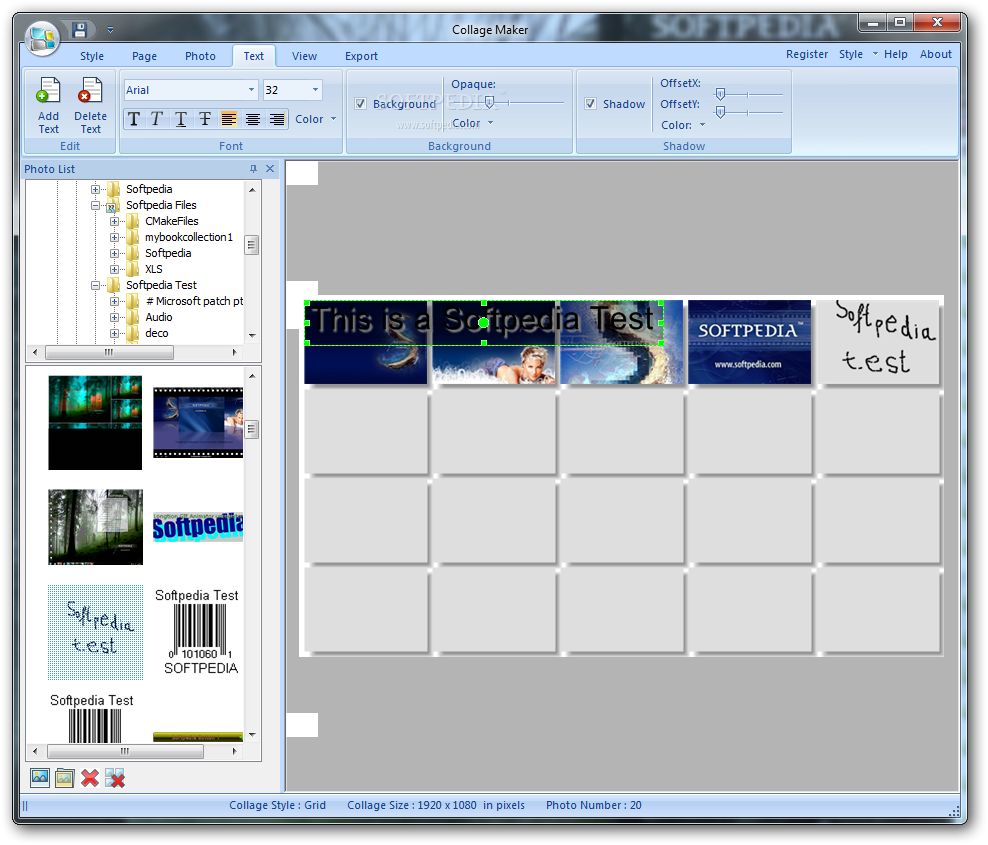Click center green rotate handle of text box
The height and width of the screenshot is (845, 988).
[x=483, y=323]
